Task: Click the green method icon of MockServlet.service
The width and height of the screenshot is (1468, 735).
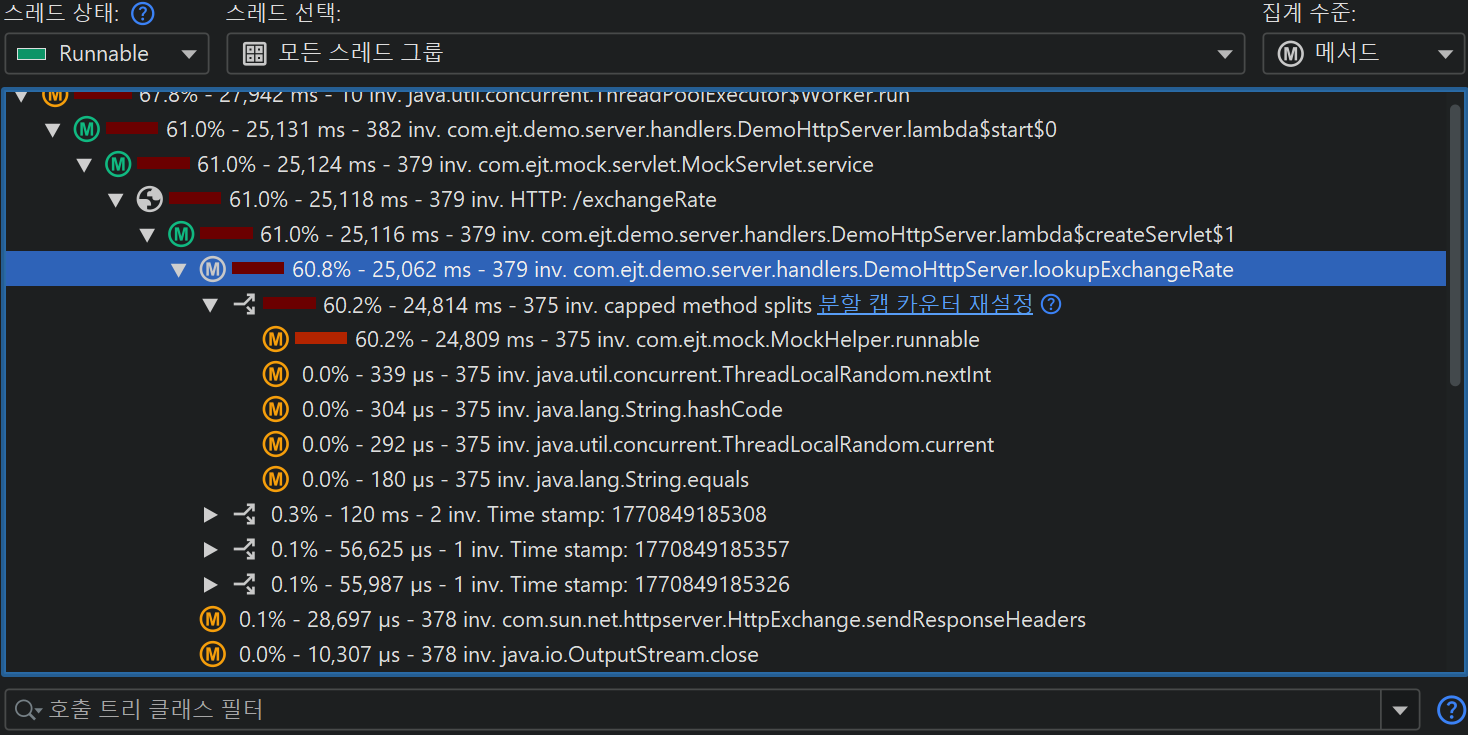Action: pyautogui.click(x=118, y=165)
